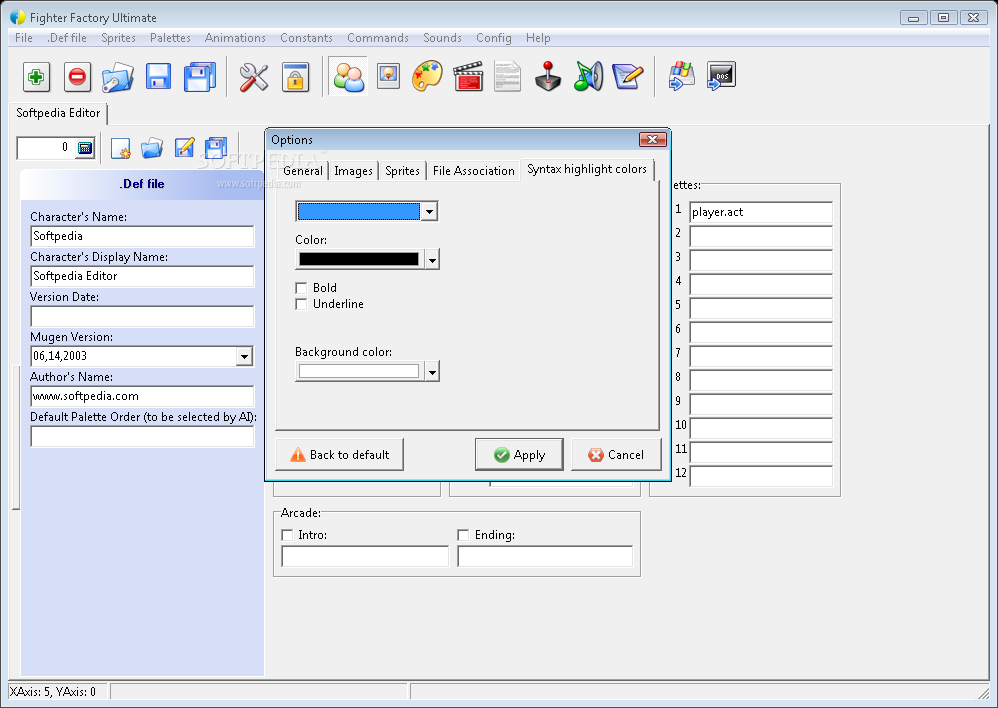Click the white Background color swatch
This screenshot has height=708, width=998.
point(359,371)
